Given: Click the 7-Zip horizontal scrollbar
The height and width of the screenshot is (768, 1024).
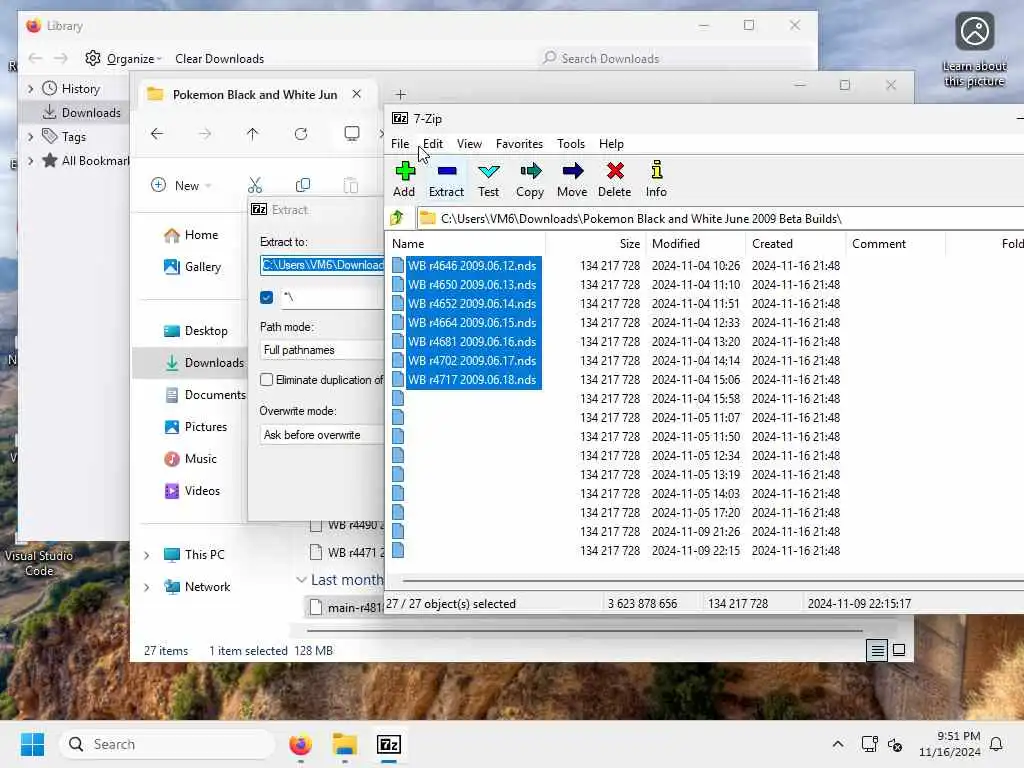Looking at the screenshot, I should pyautogui.click(x=712, y=581).
